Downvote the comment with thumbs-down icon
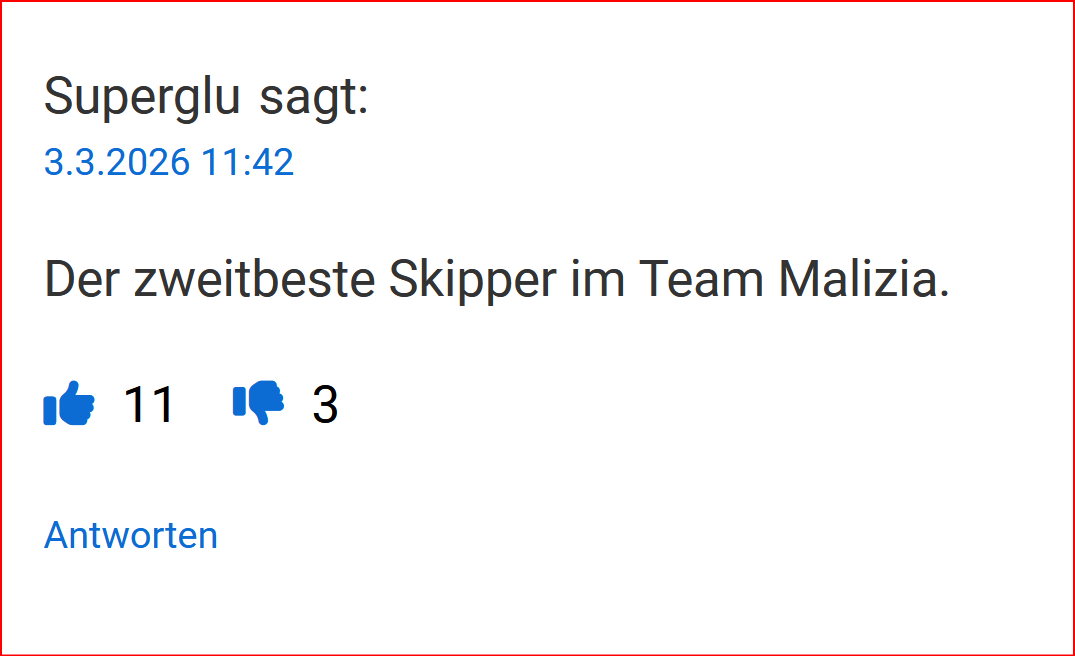Viewport: 1075px width, 656px height. [x=258, y=402]
